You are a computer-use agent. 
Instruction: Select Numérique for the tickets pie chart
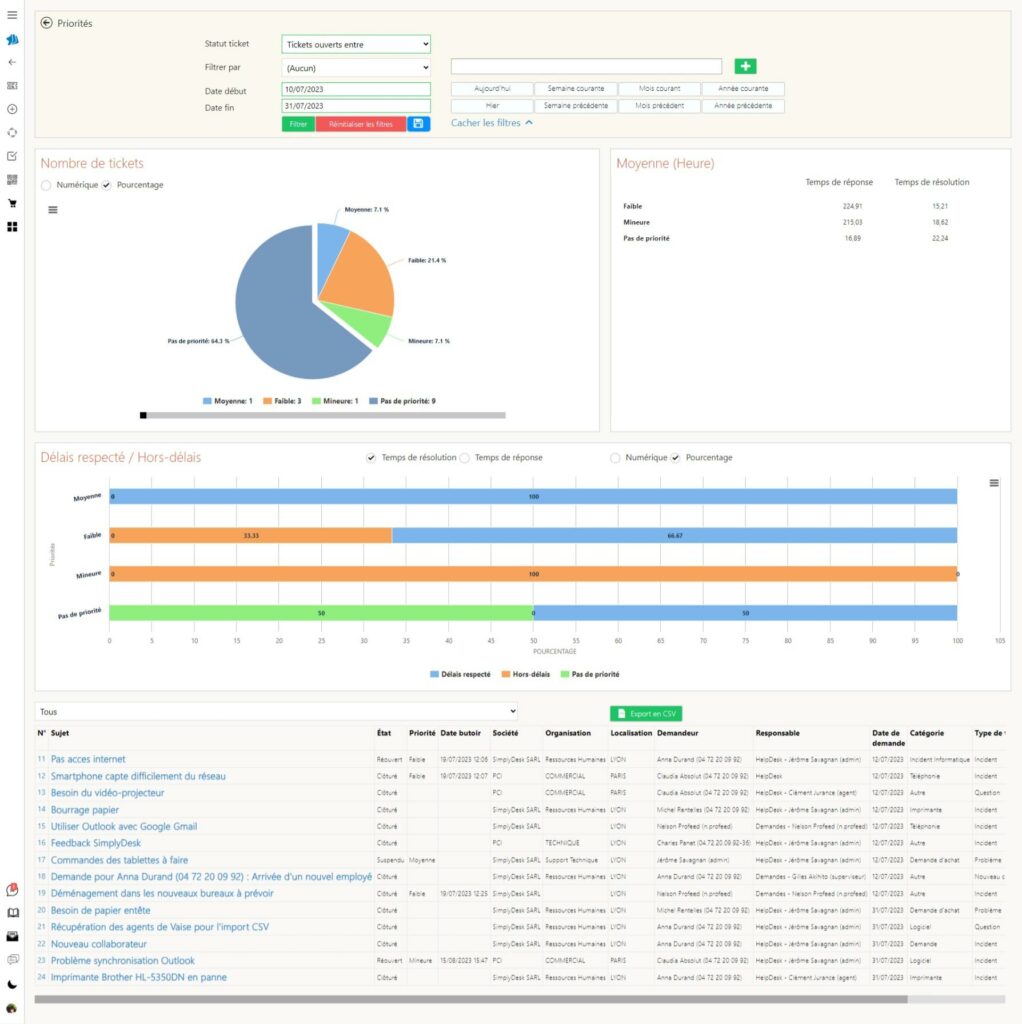click(x=45, y=185)
